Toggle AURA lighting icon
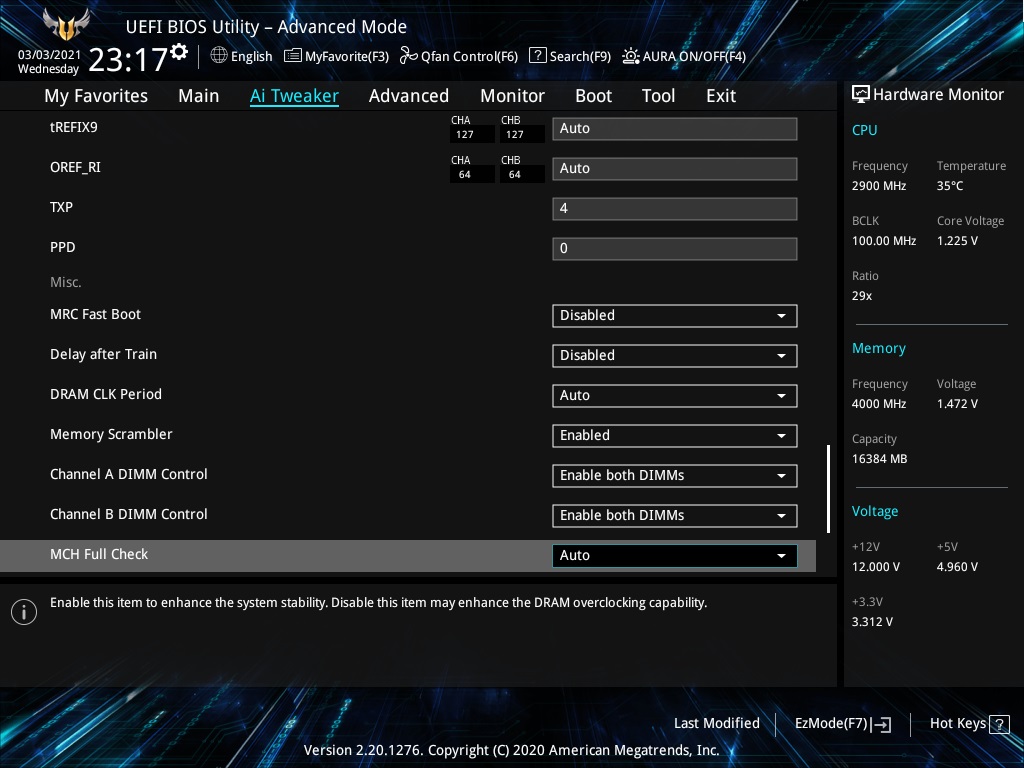 (x=630, y=56)
